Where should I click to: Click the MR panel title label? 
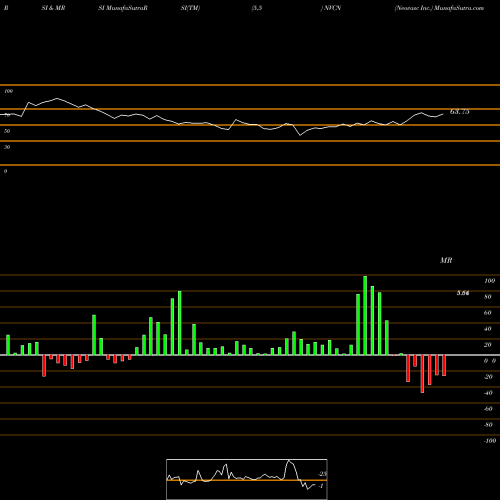point(446,260)
